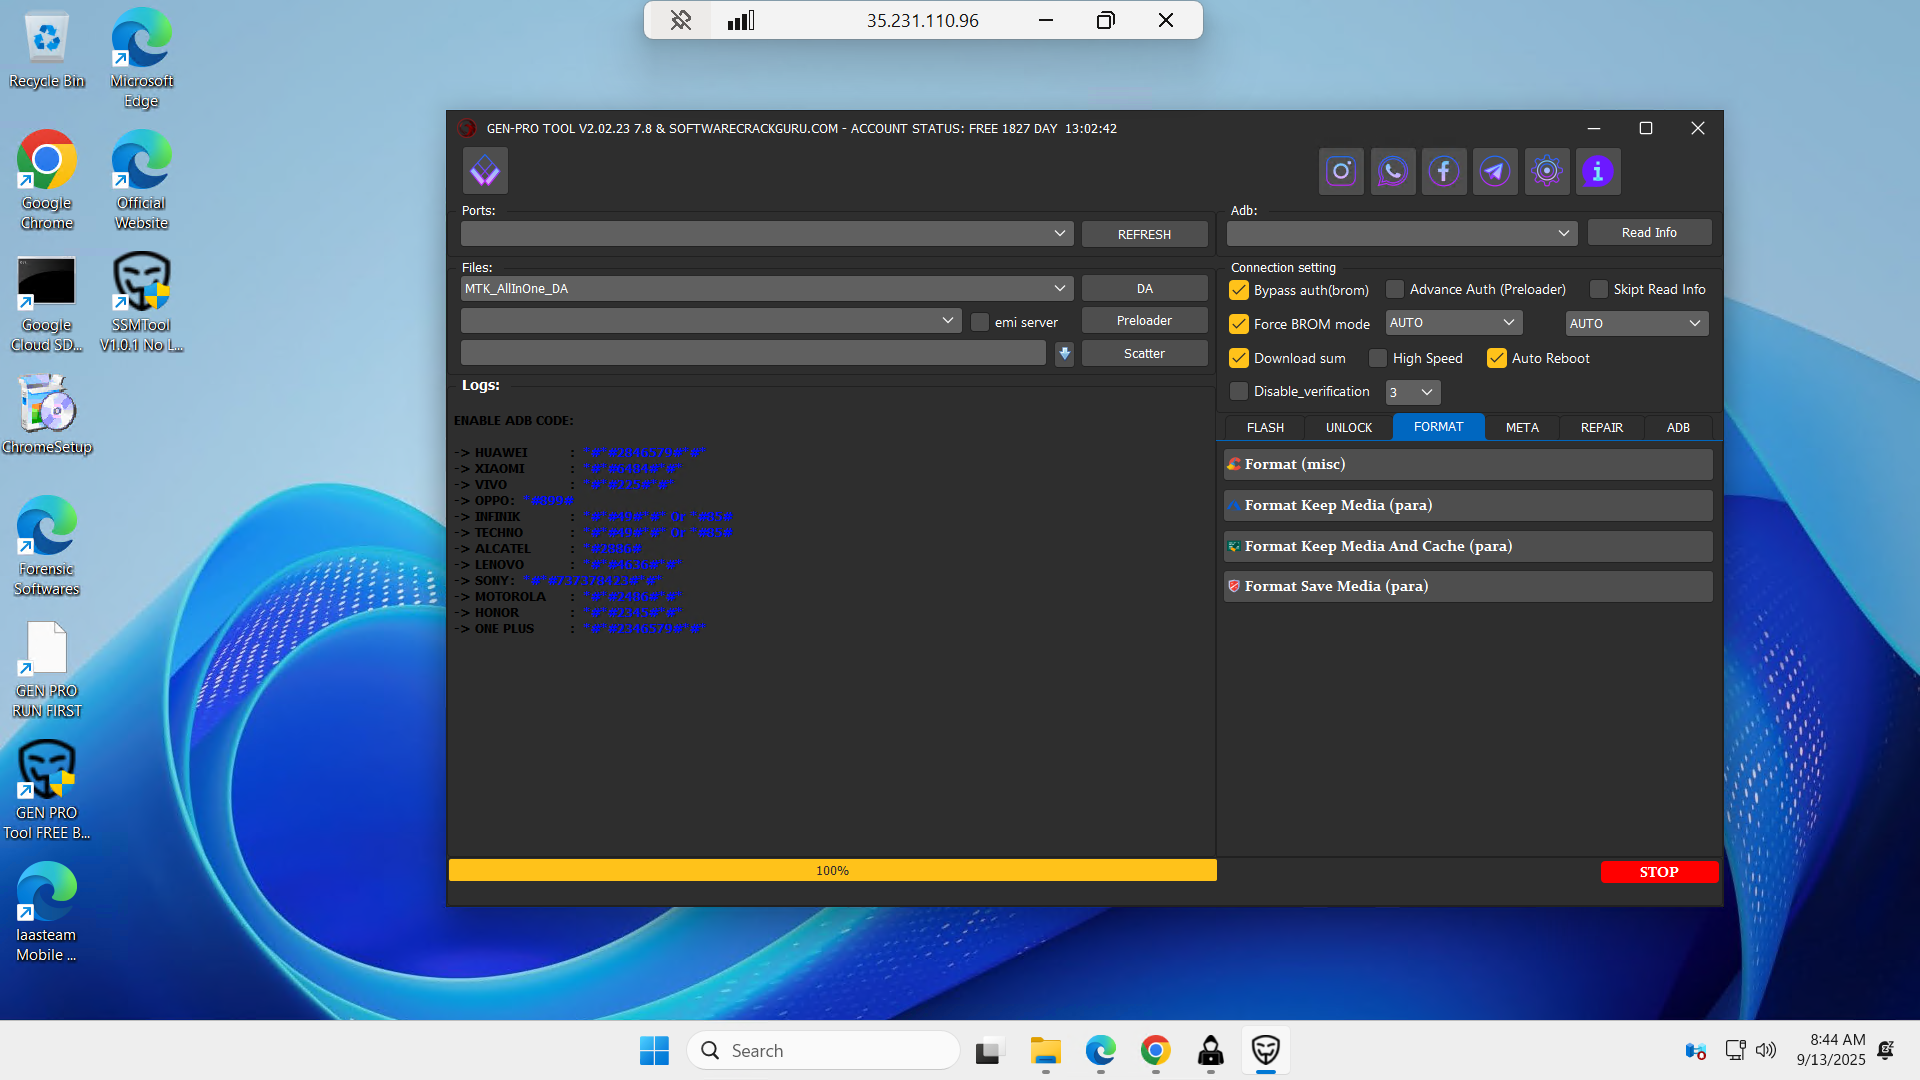Viewport: 1920px width, 1080px height.
Task: Open the Instagram icon link
Action: (x=1341, y=171)
